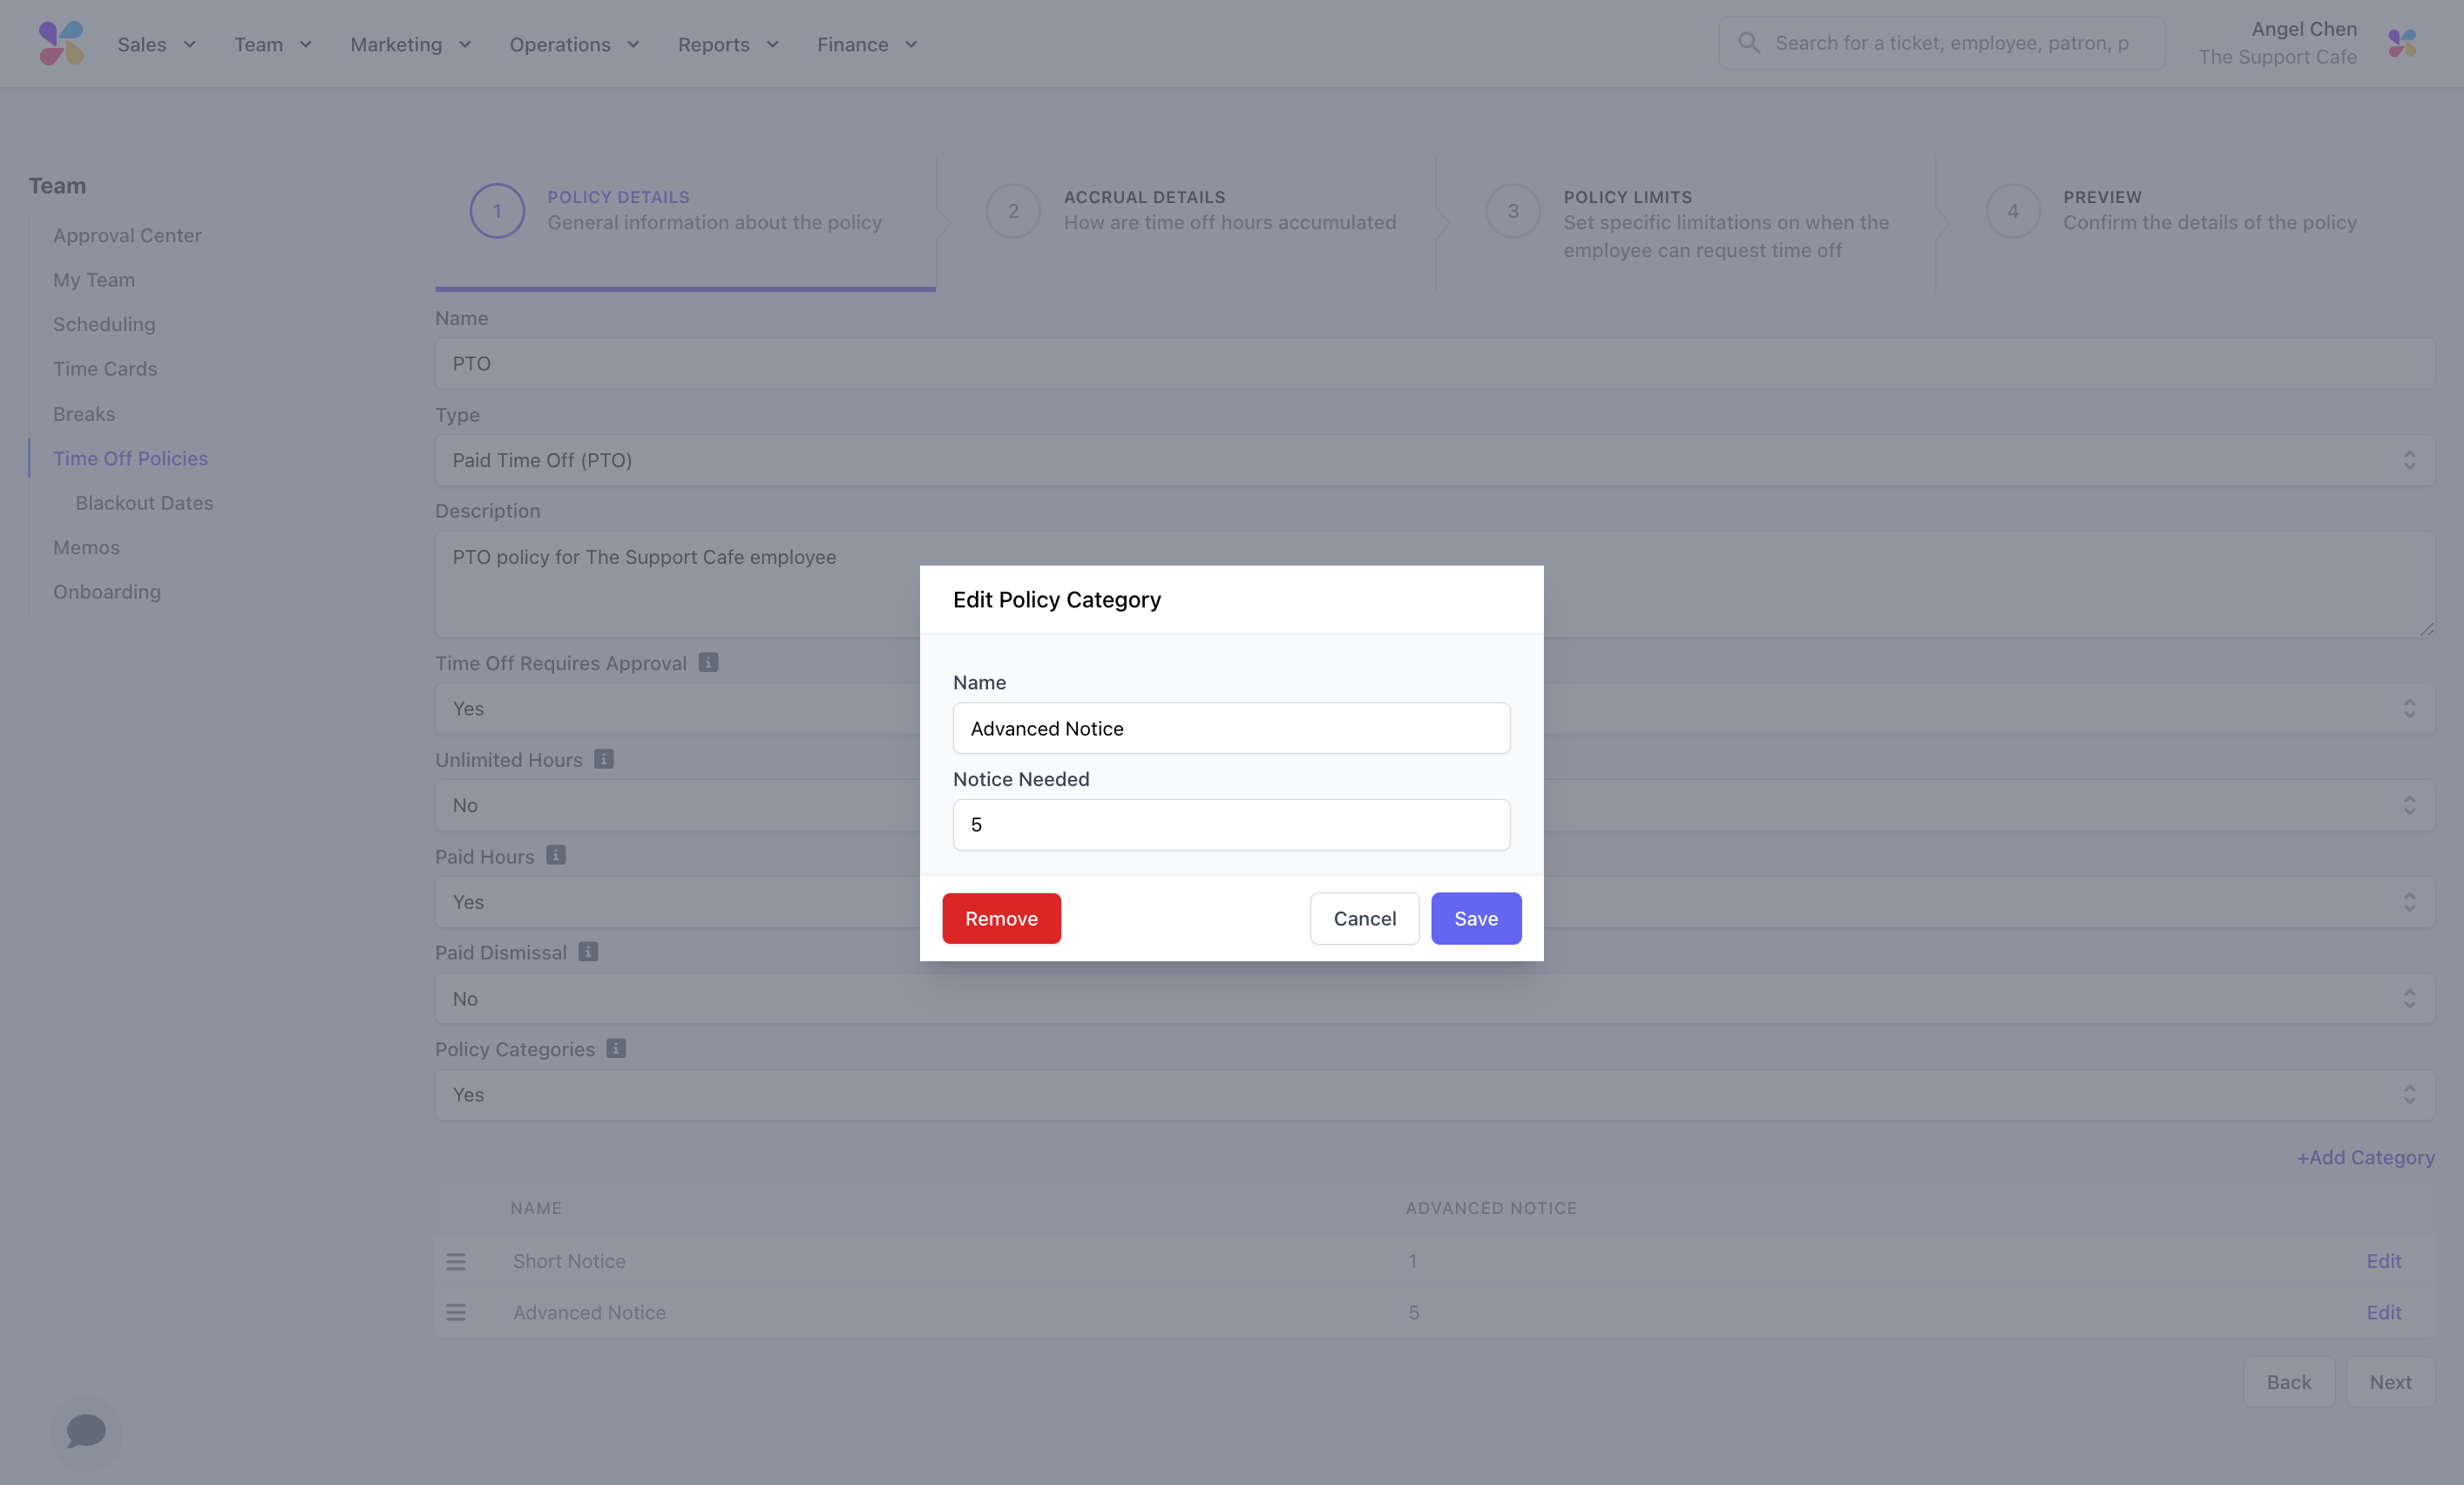Click the Angel Chen account name
The height and width of the screenshot is (1485, 2464).
coord(2304,29)
